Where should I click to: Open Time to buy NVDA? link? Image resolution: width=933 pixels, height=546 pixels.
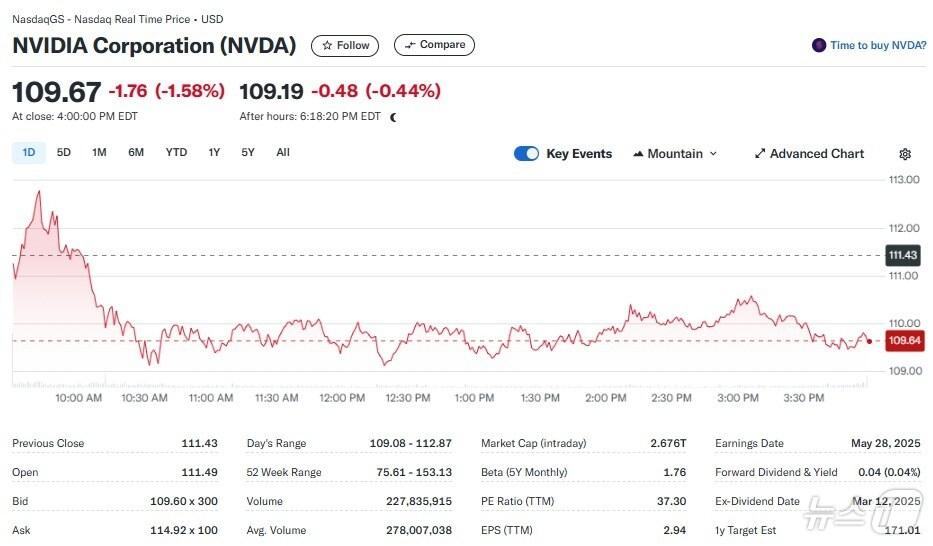pos(878,45)
